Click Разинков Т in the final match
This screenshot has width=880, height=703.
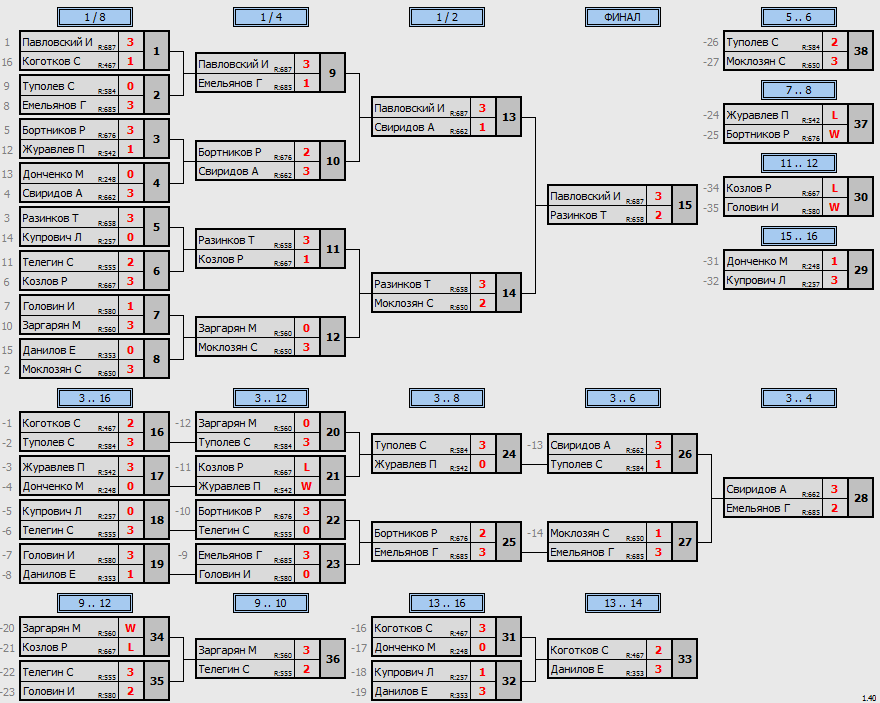[578, 215]
